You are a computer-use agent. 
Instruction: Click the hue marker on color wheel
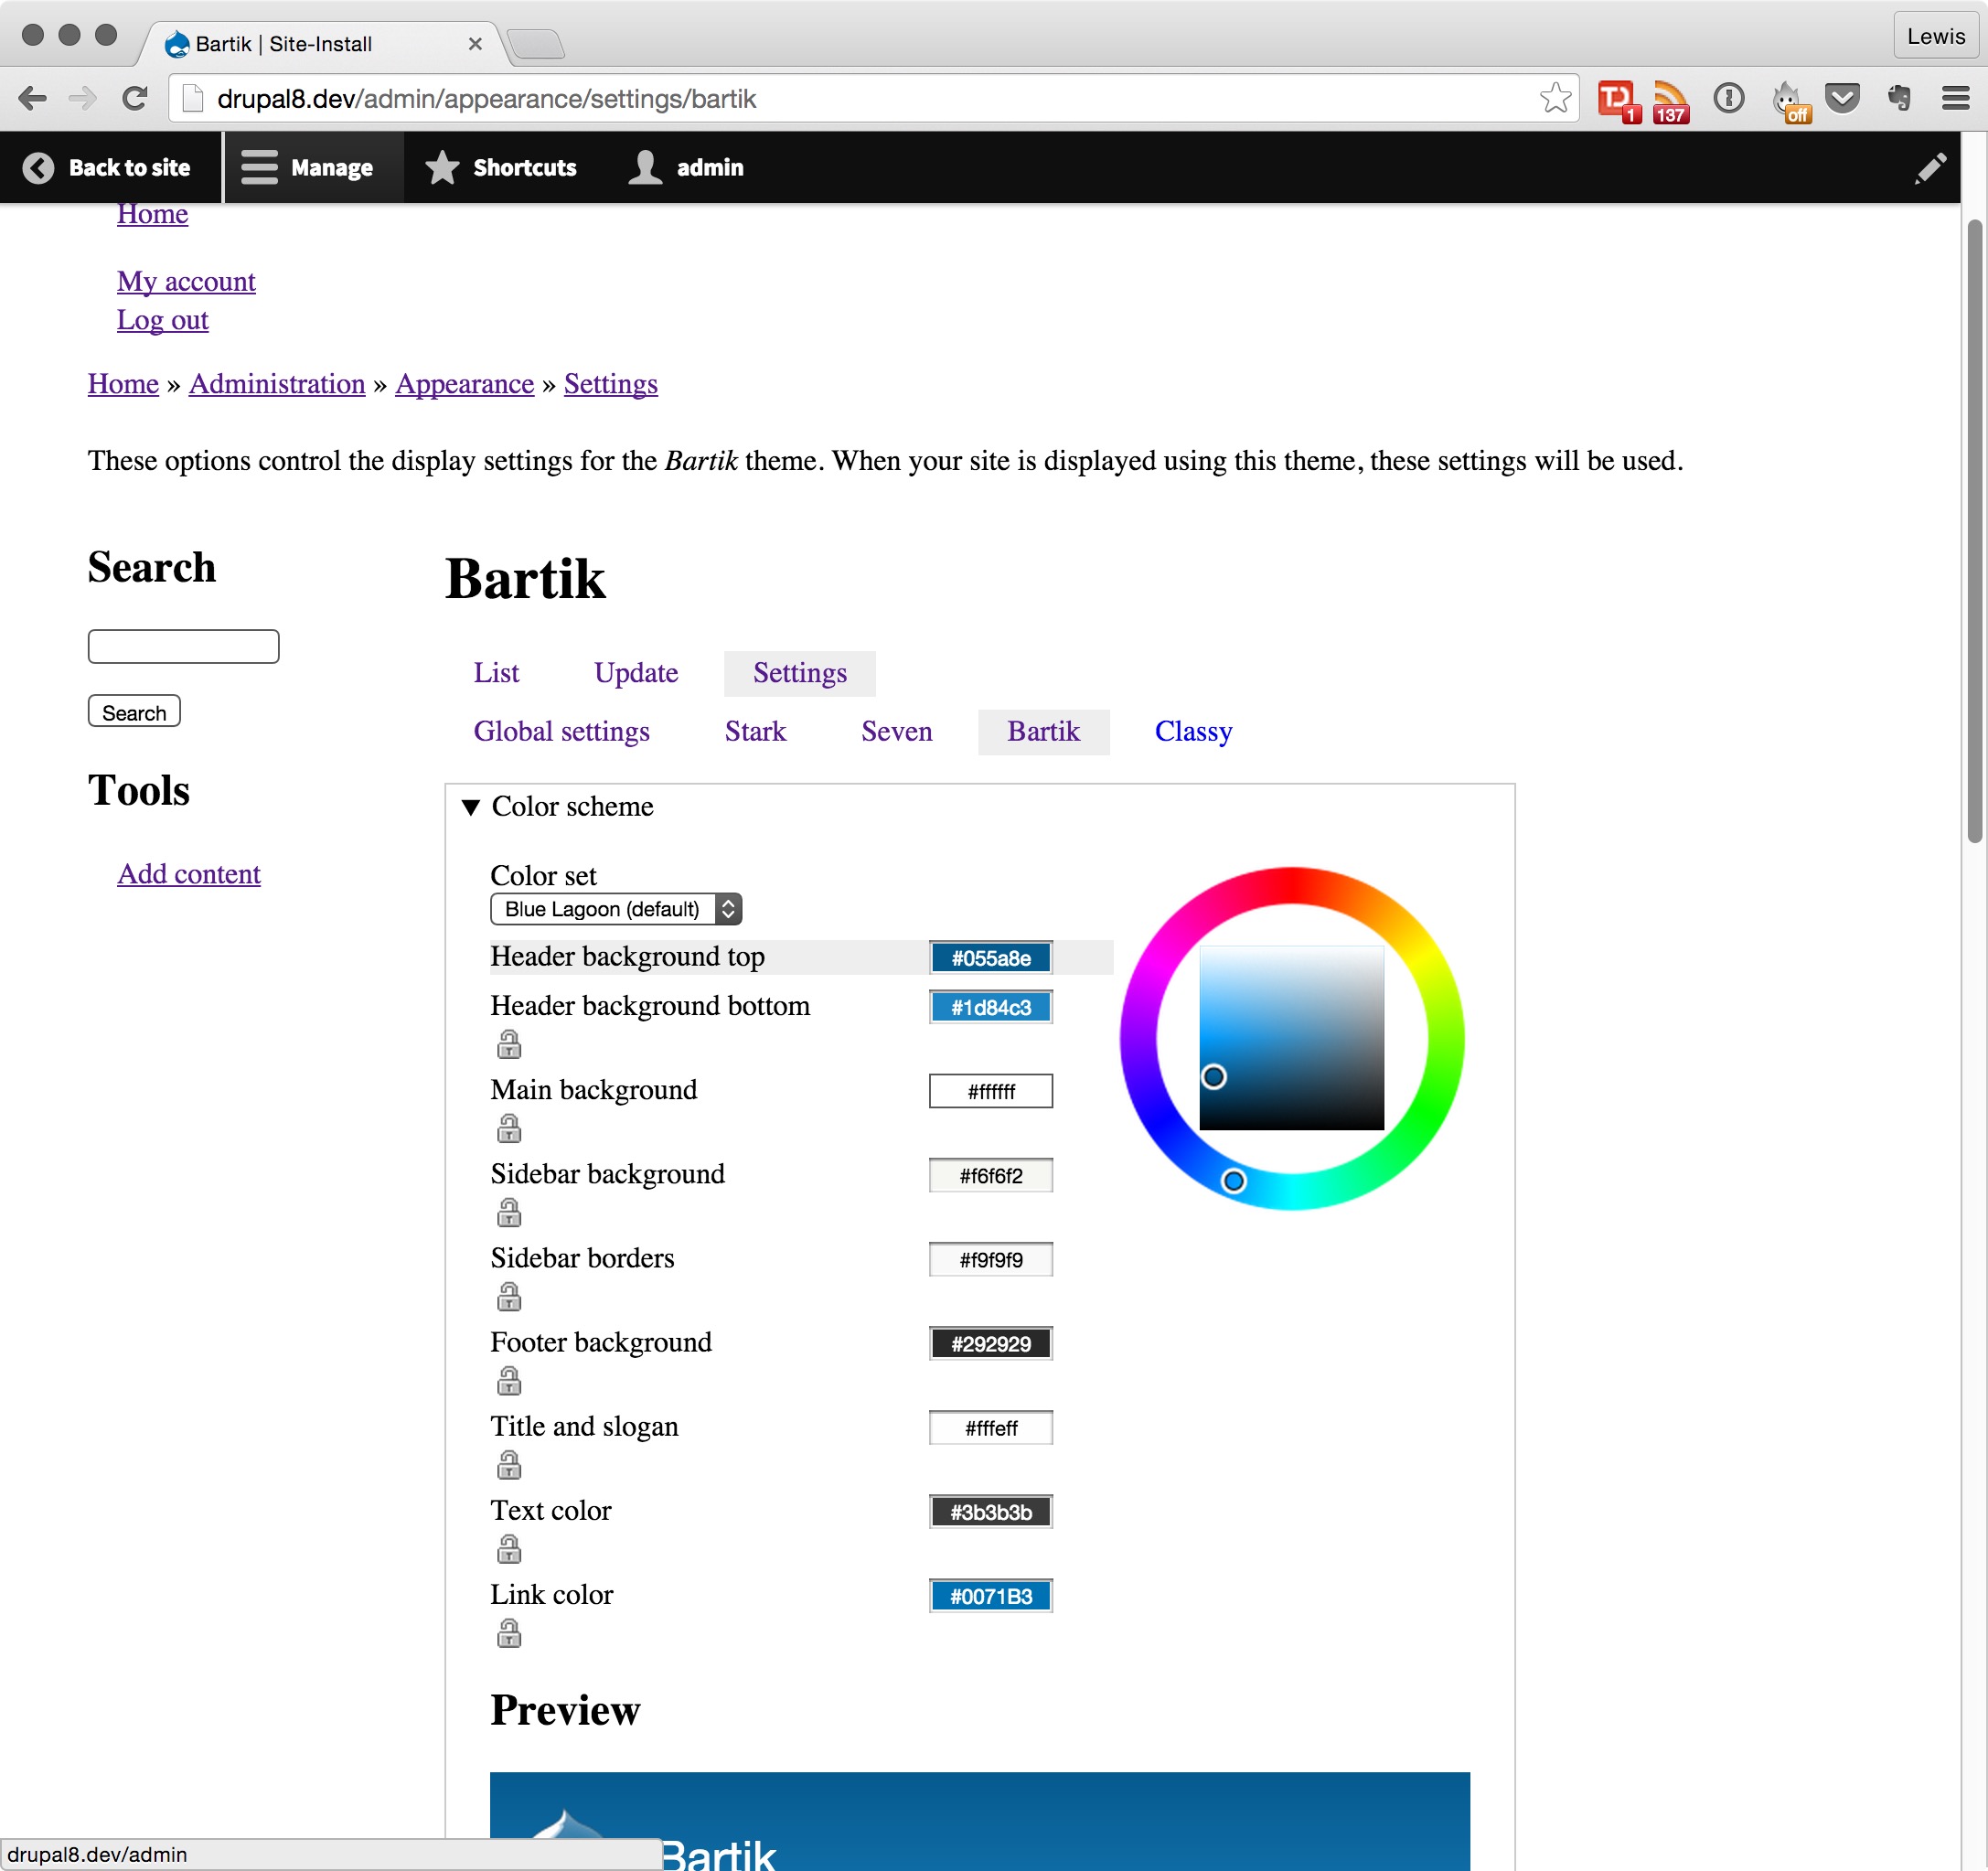(x=1234, y=1181)
